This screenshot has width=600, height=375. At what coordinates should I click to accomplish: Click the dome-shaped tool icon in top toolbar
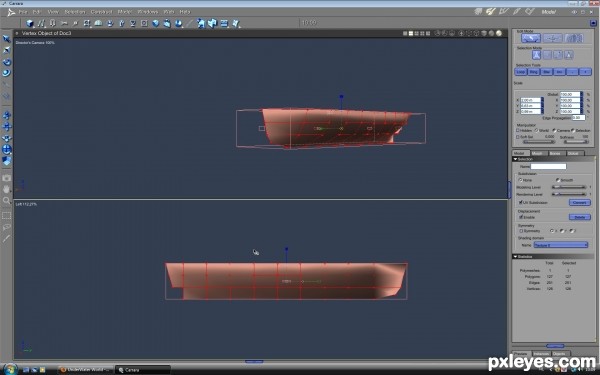tap(98, 24)
